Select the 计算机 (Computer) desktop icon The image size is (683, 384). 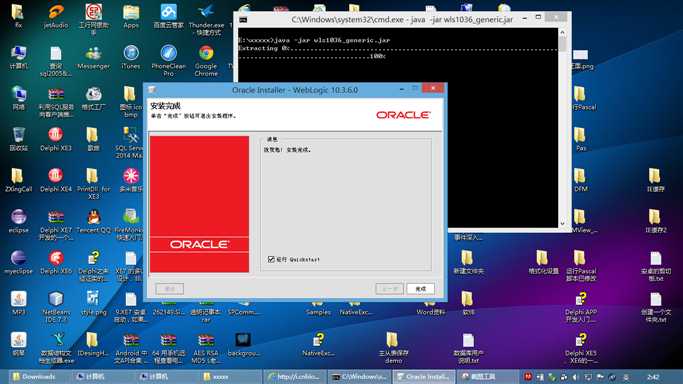click(18, 57)
